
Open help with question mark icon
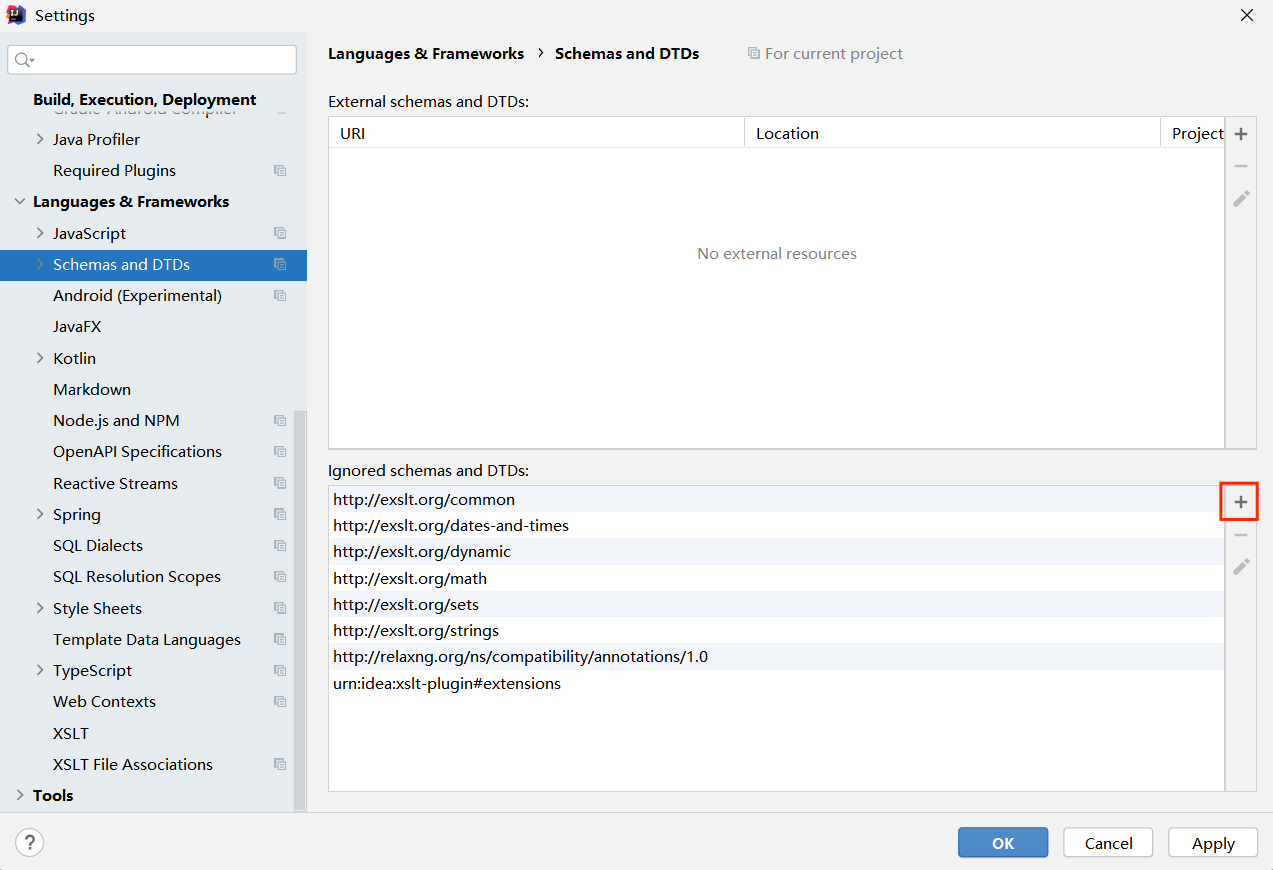(x=30, y=842)
